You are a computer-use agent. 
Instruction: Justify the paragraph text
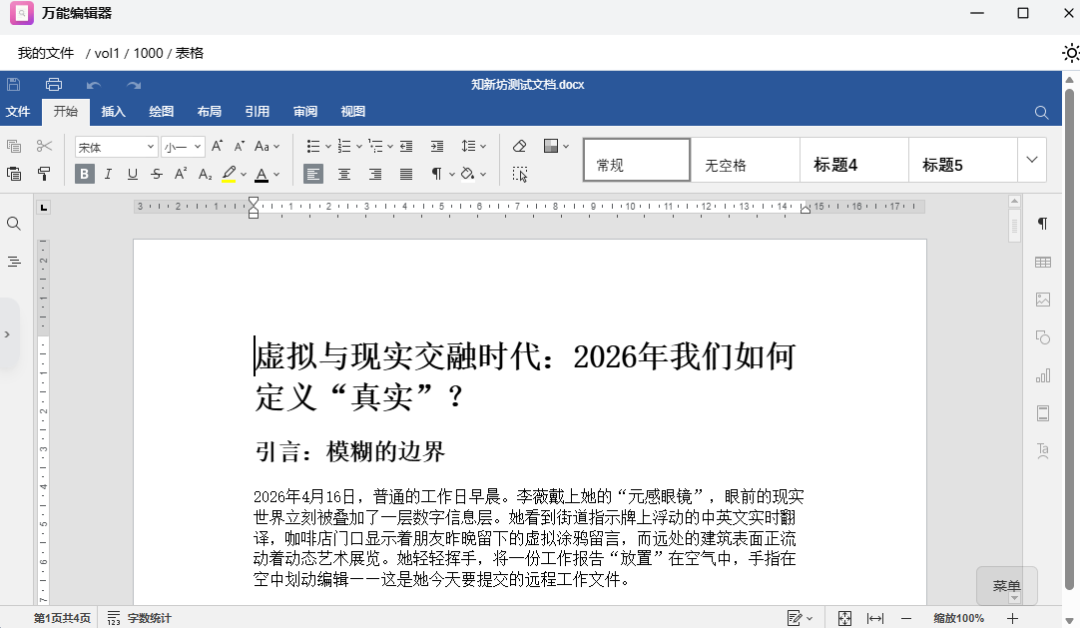(x=406, y=174)
